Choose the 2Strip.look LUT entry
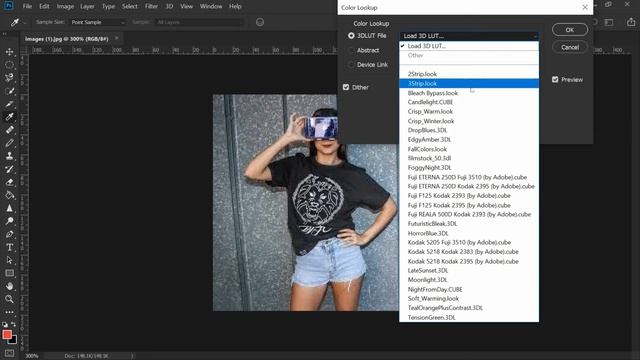Image resolution: width=640 pixels, height=360 pixels. [469, 74]
